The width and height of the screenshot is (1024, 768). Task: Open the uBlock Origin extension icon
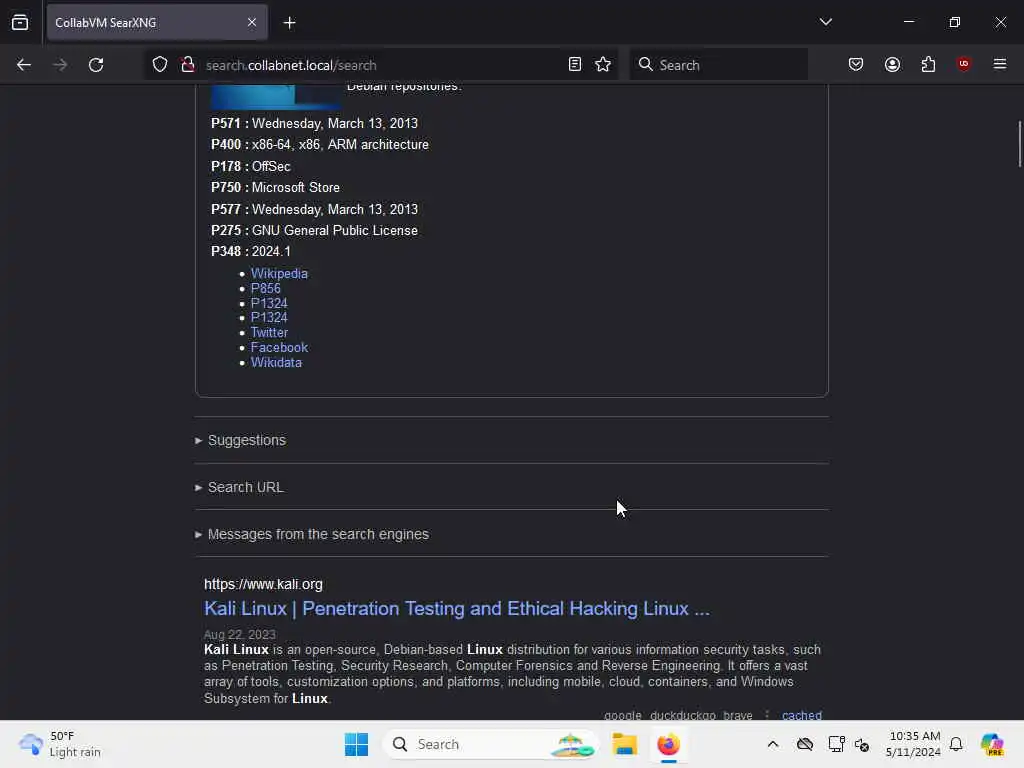click(x=964, y=64)
